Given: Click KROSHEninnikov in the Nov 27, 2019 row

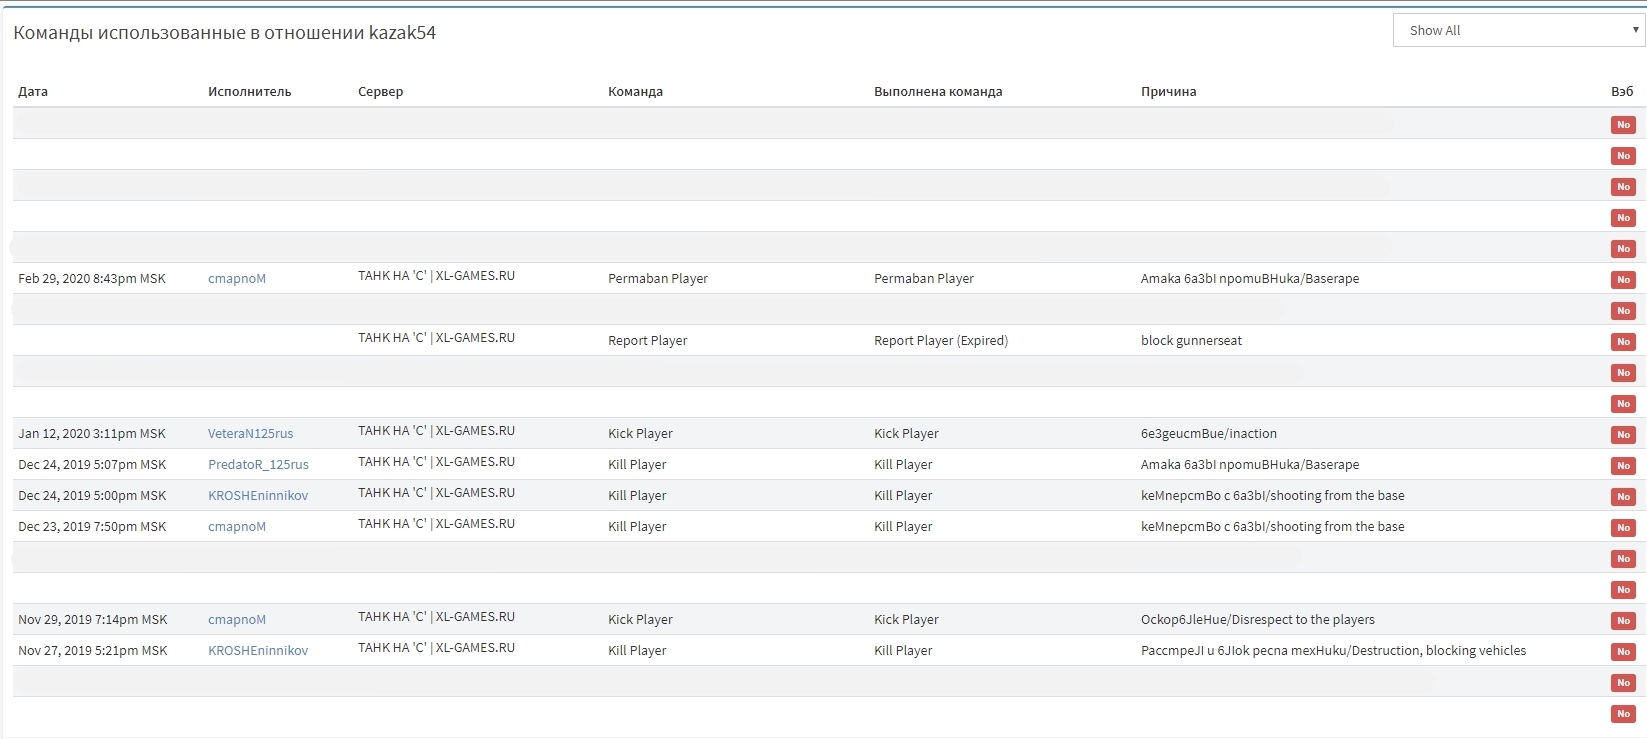Looking at the screenshot, I should pos(258,651).
